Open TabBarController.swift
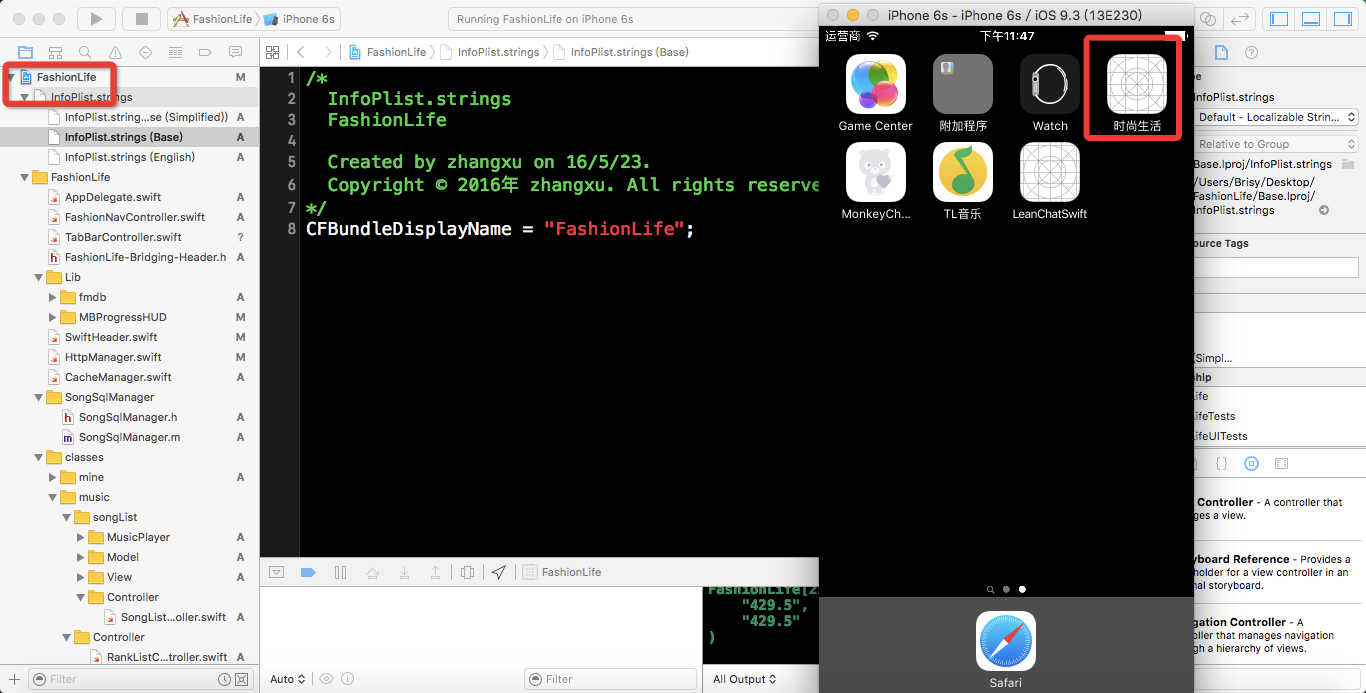1366x693 pixels. click(x=123, y=237)
